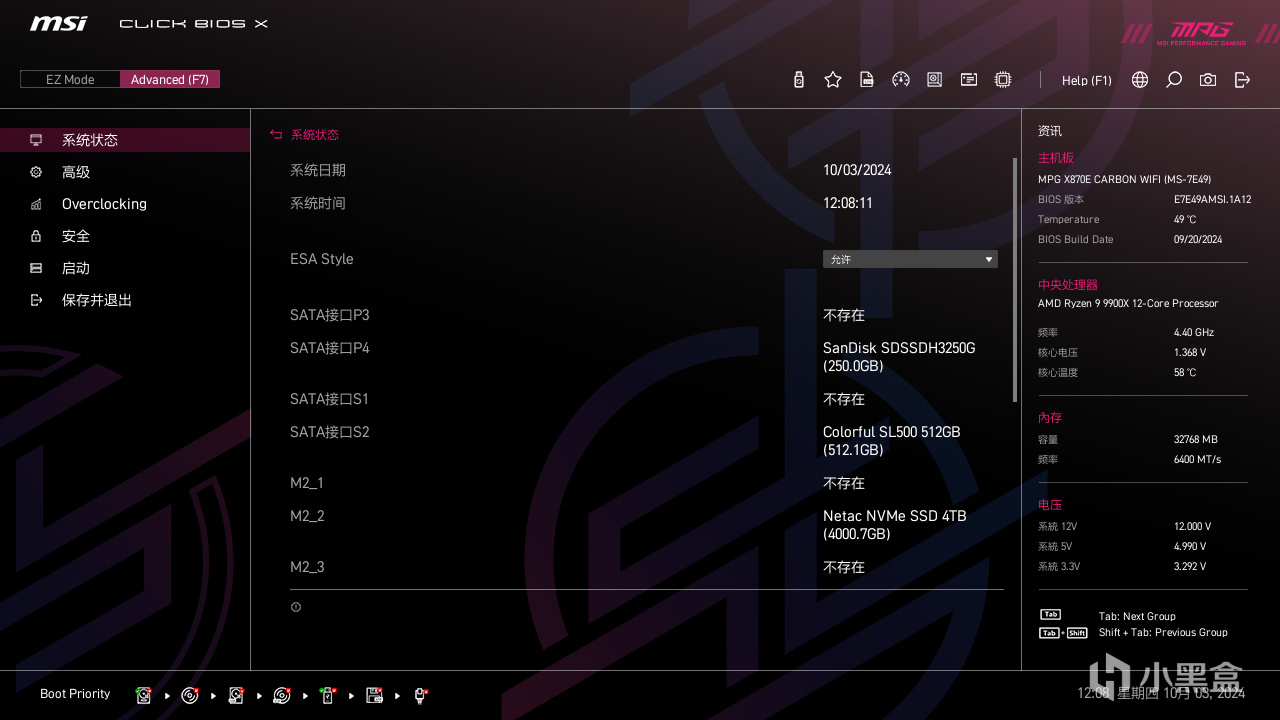1280x720 pixels.
Task: Open the 启动 boot menu
Action: point(125,268)
